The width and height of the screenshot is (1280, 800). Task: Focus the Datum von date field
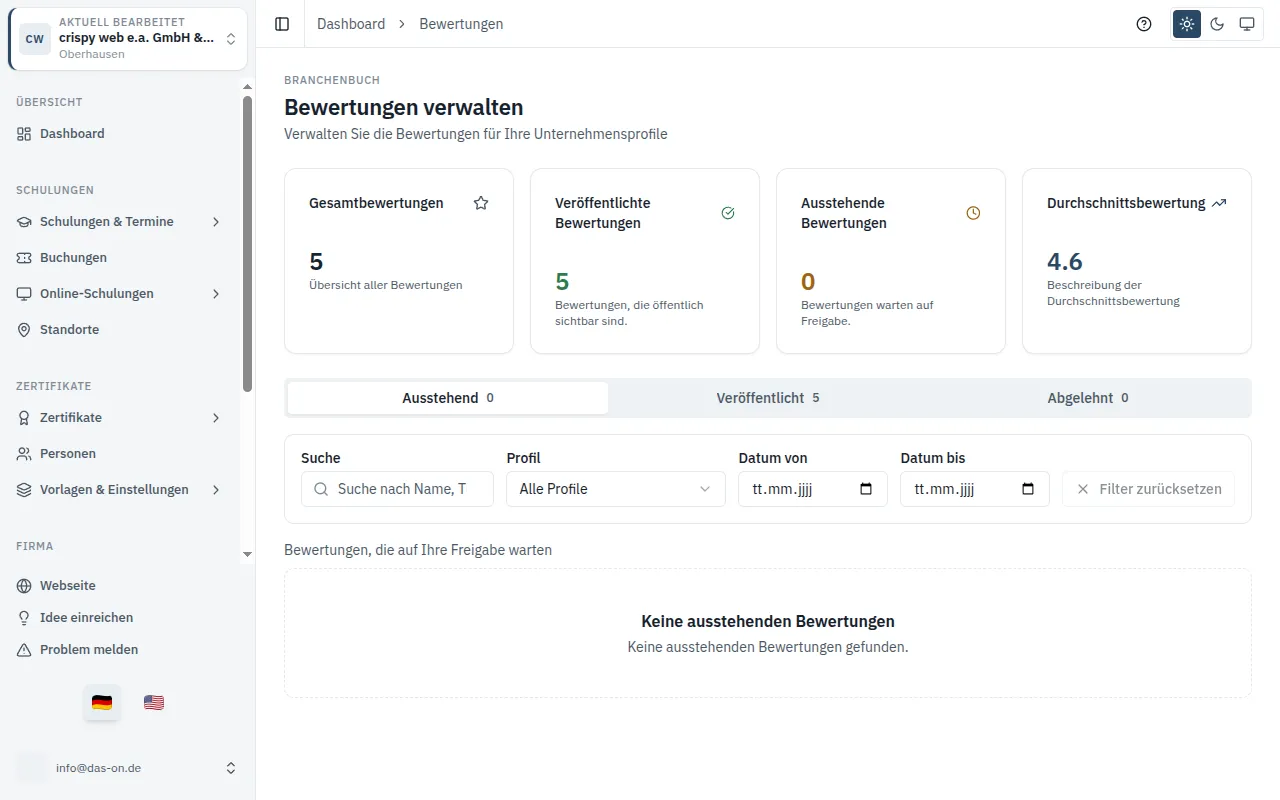coord(812,489)
